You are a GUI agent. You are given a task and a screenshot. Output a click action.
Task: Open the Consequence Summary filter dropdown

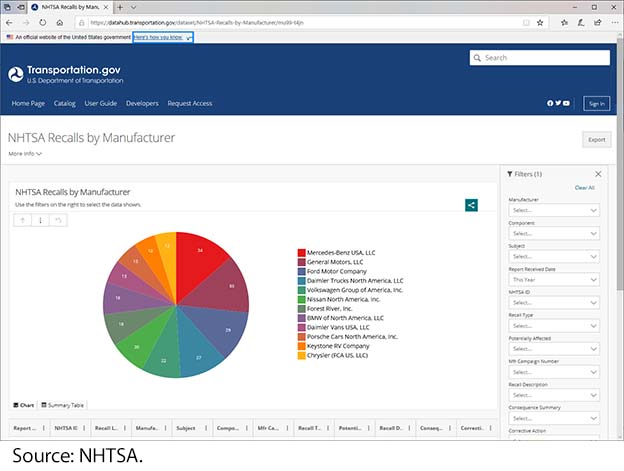point(554,418)
